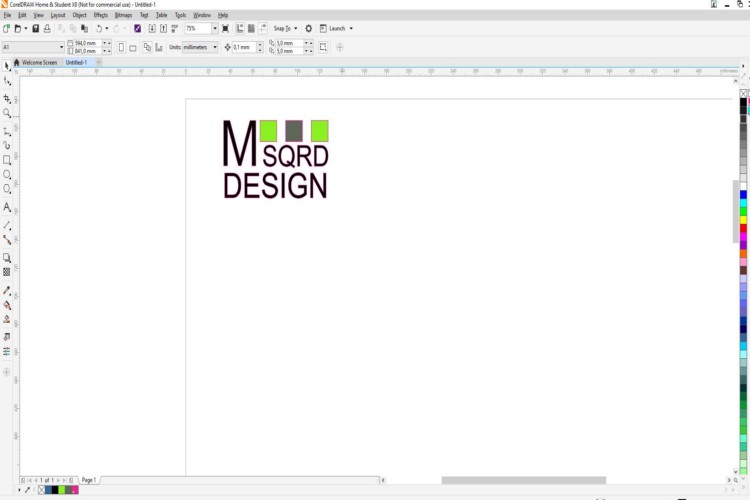Click the Full-screen preview icon

coord(225,29)
